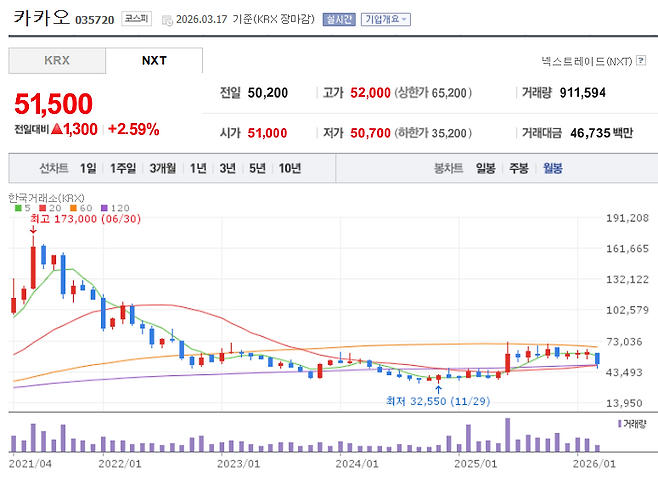This screenshot has height=483, width=658.
Task: Select the 10년 line chart period
Action: point(289,168)
